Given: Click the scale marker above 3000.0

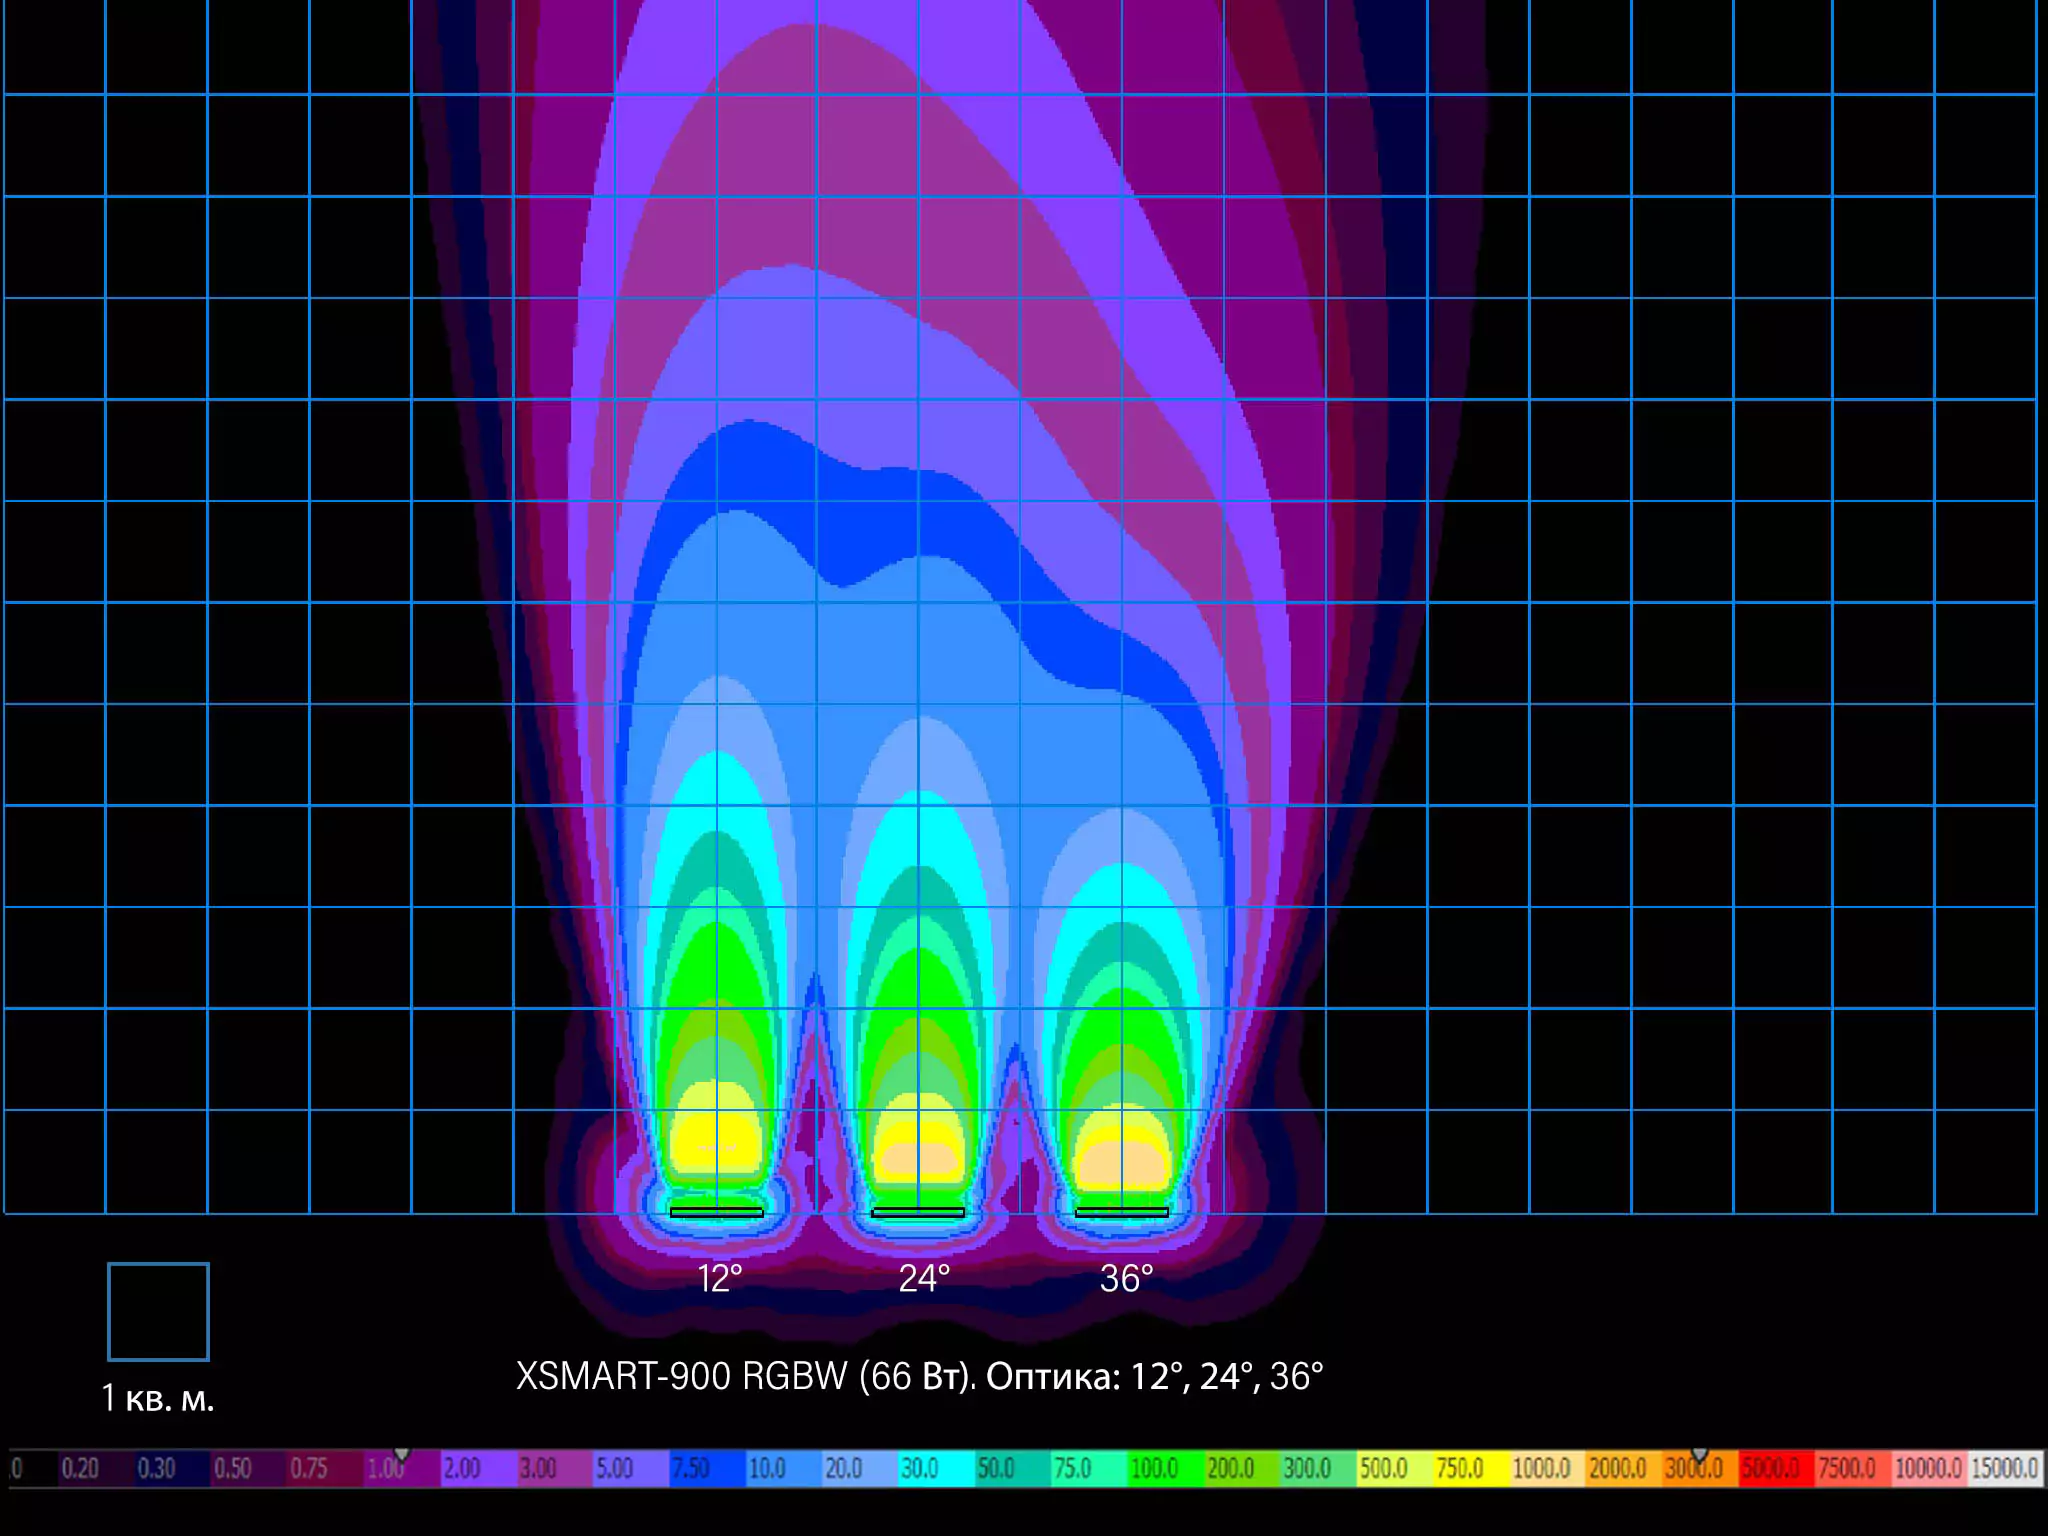Looking at the screenshot, I should (x=1700, y=1454).
